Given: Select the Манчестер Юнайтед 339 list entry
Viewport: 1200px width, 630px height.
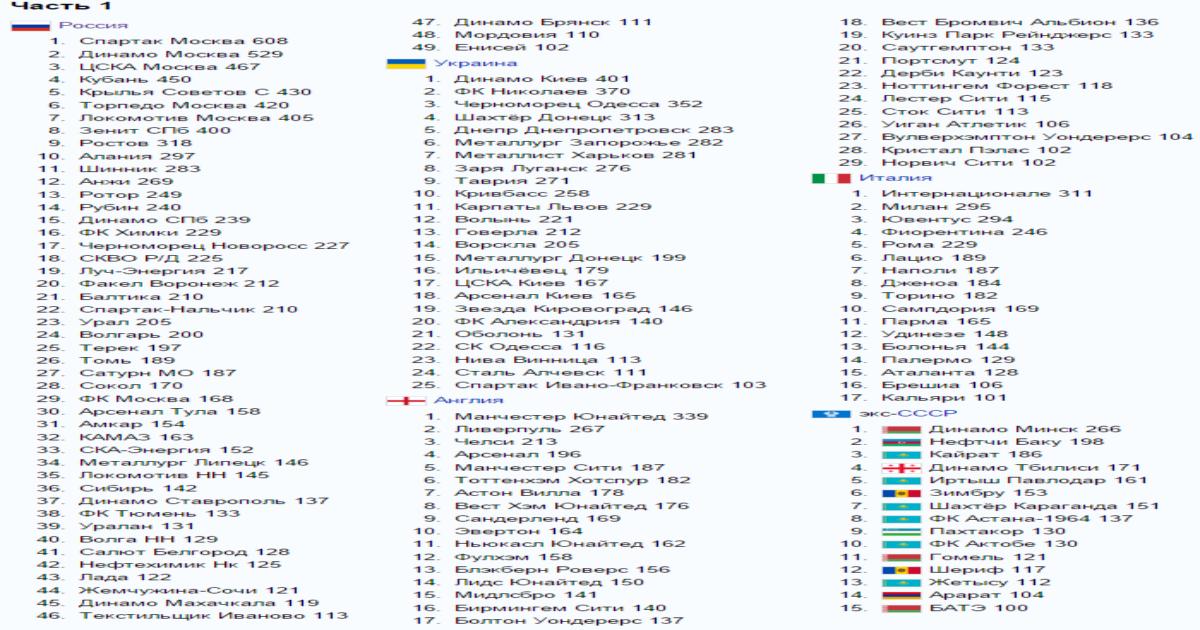Looking at the screenshot, I should point(581,416).
